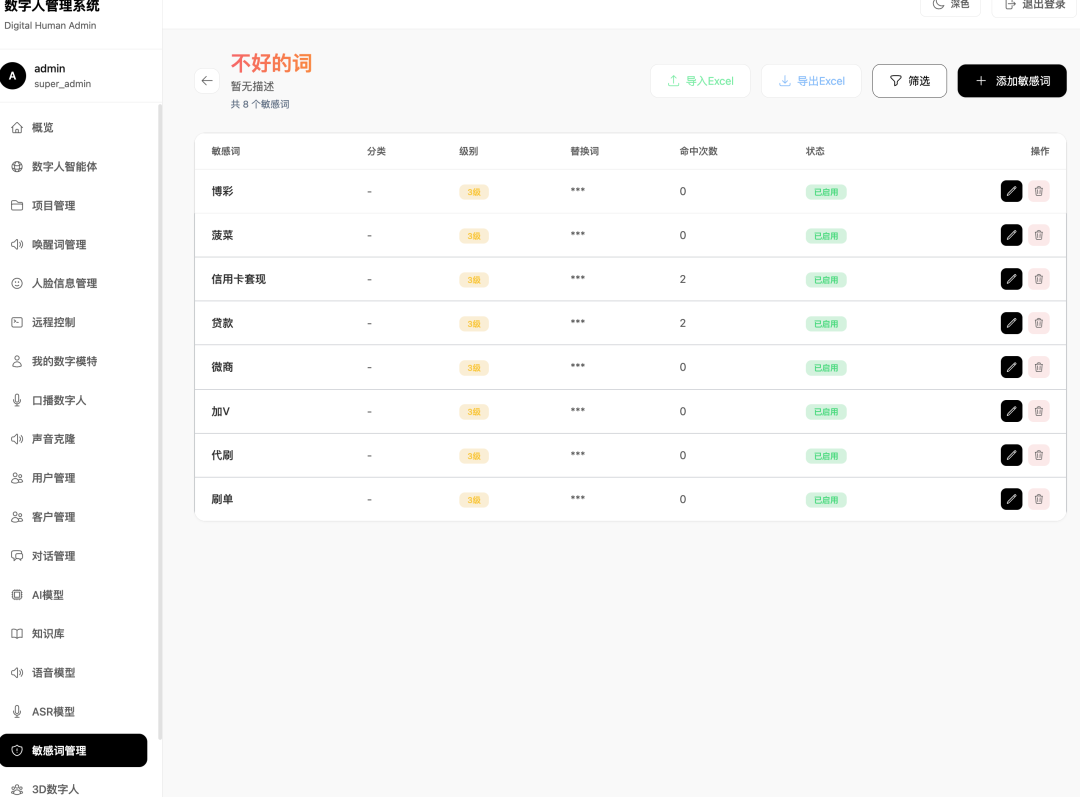Screen dimensions: 1080x797
Task: Select AI模型 menu item
Action: pos(74,594)
